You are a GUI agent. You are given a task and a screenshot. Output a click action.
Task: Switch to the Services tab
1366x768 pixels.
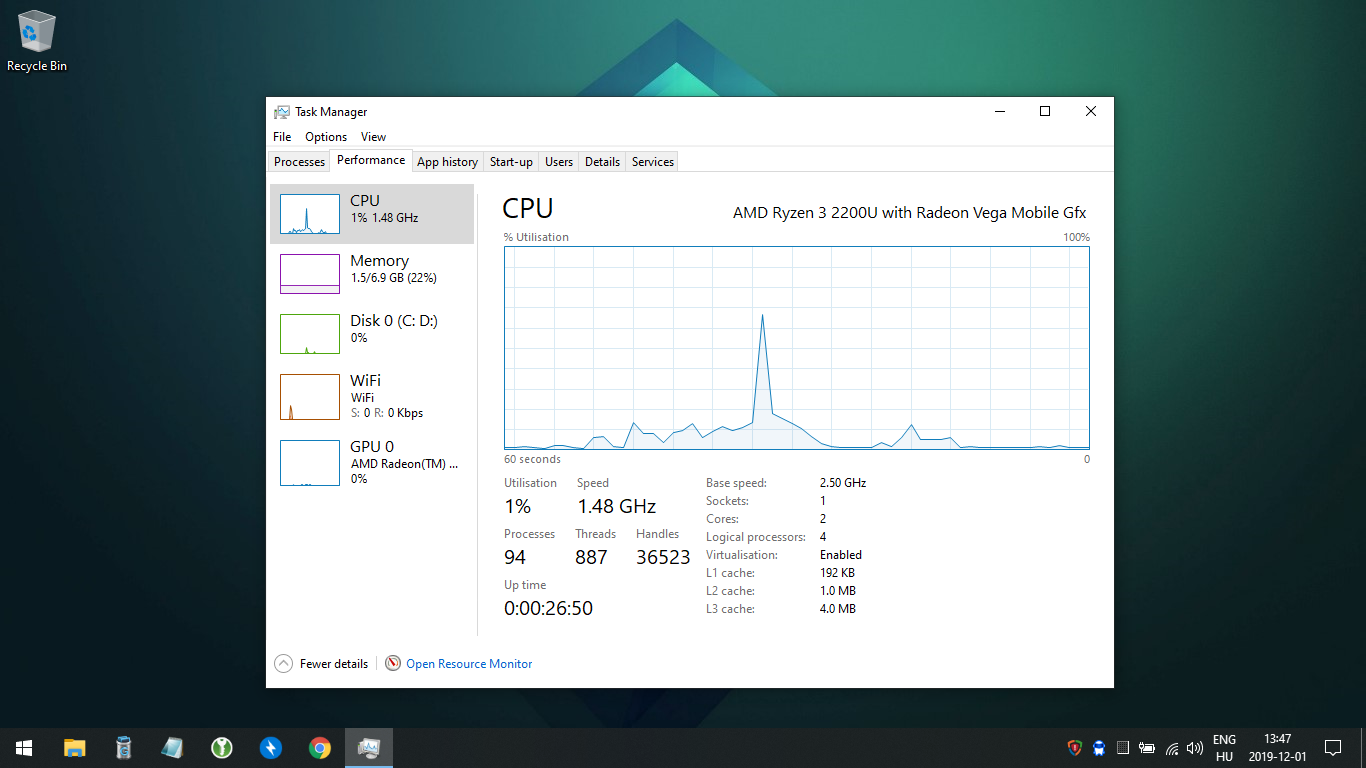(653, 162)
